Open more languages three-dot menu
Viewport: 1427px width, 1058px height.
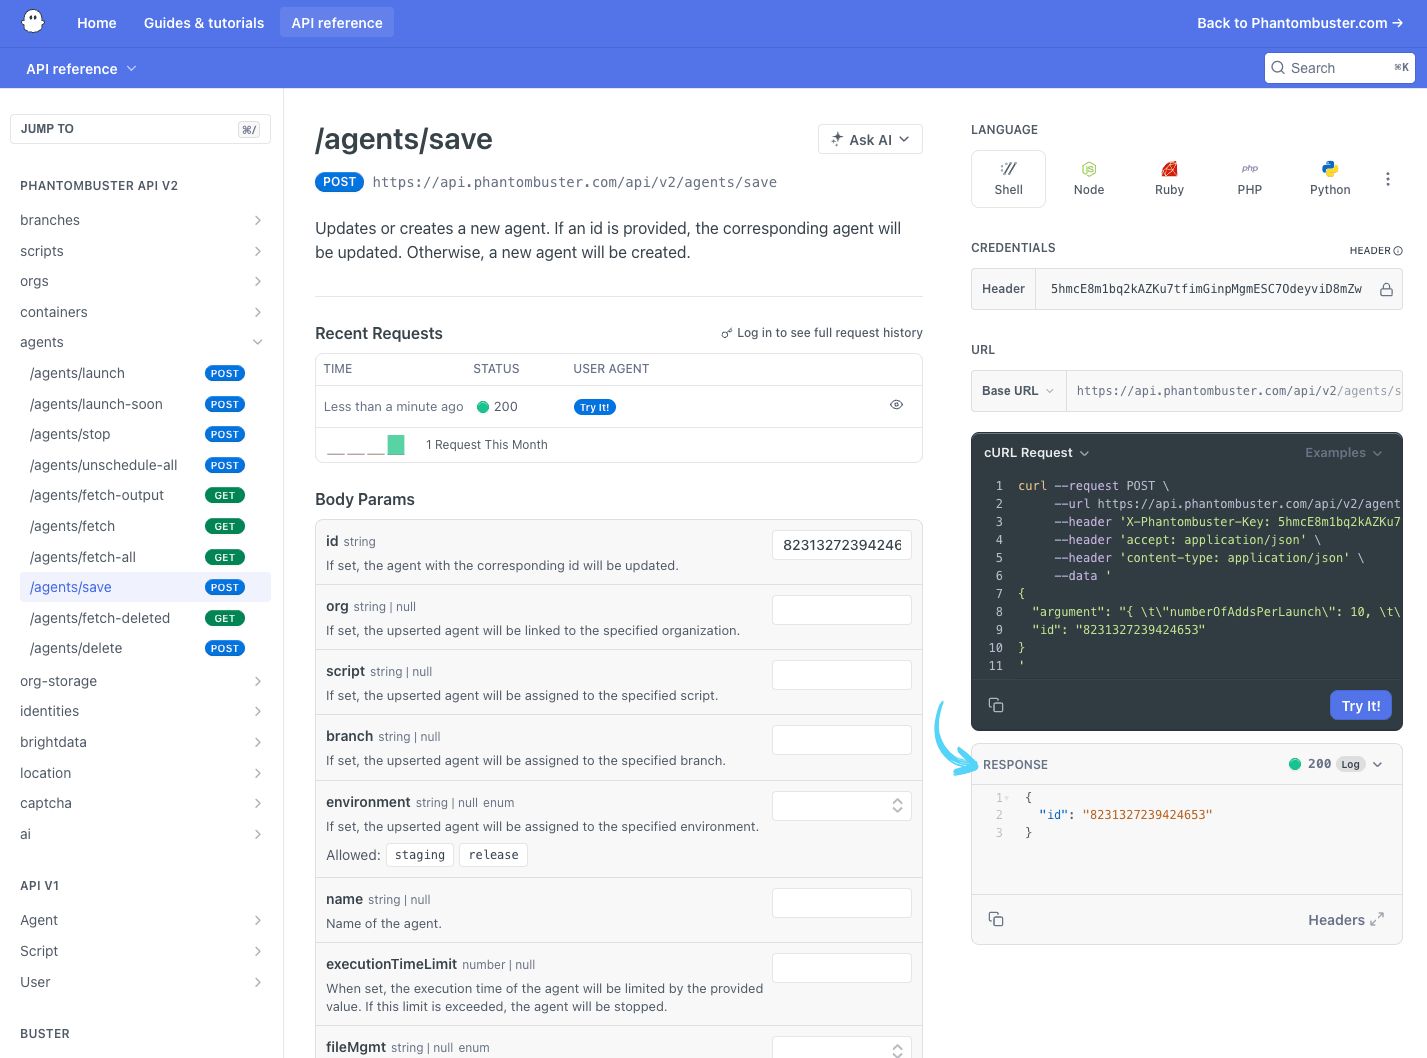point(1387,179)
